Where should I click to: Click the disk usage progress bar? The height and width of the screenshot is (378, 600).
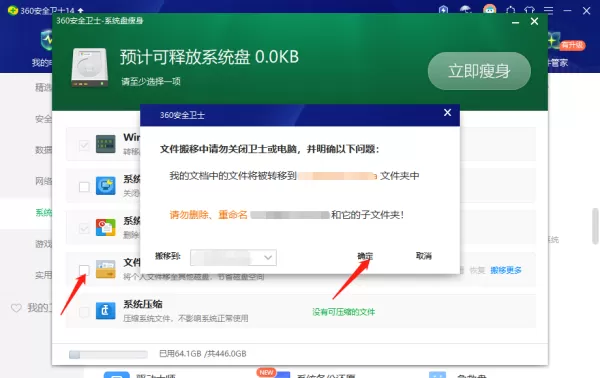(x=108, y=355)
